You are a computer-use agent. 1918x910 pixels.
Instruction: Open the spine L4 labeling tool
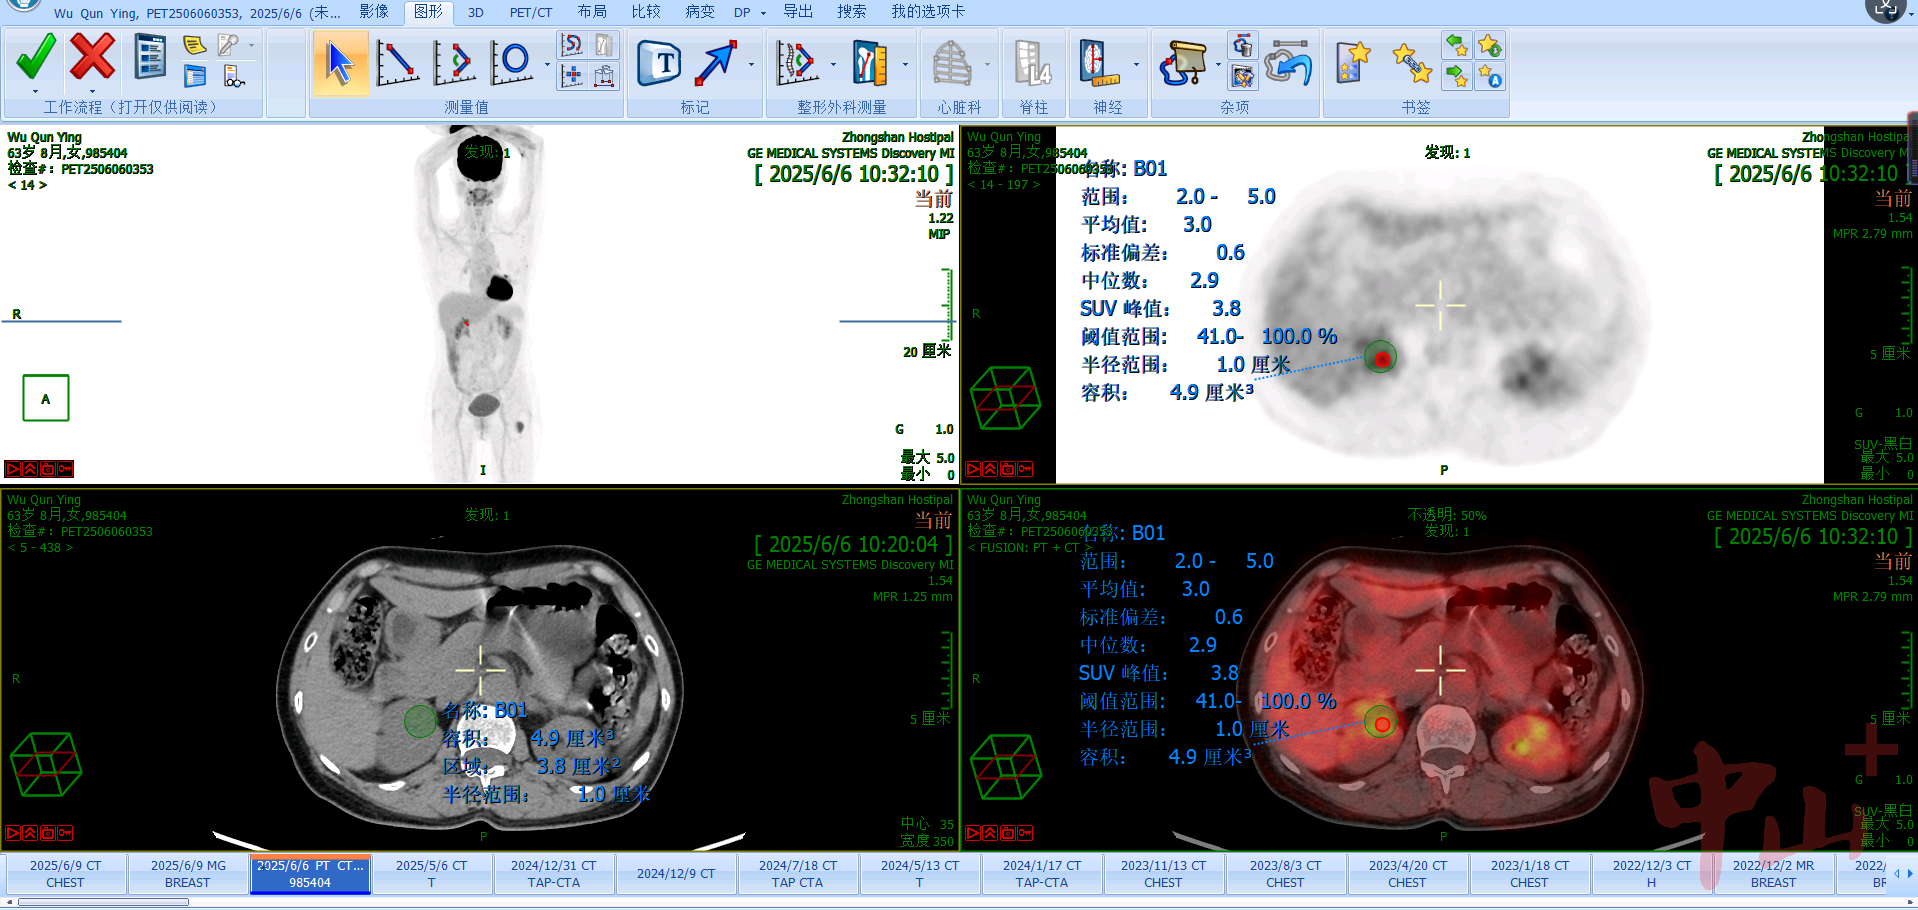[1032, 63]
